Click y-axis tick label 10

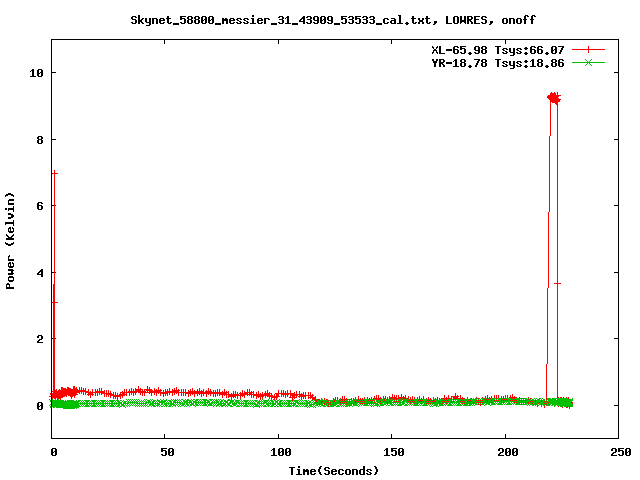pos(36,73)
